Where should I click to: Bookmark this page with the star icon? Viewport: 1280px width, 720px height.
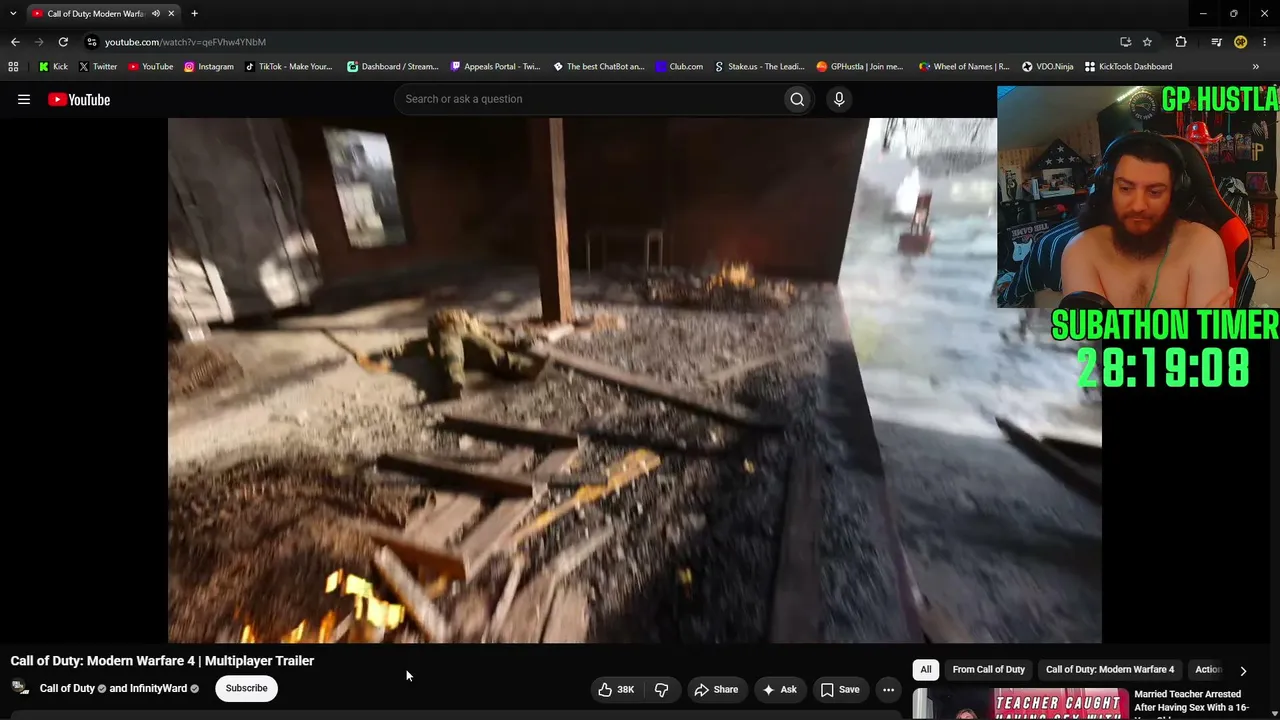click(x=1147, y=42)
